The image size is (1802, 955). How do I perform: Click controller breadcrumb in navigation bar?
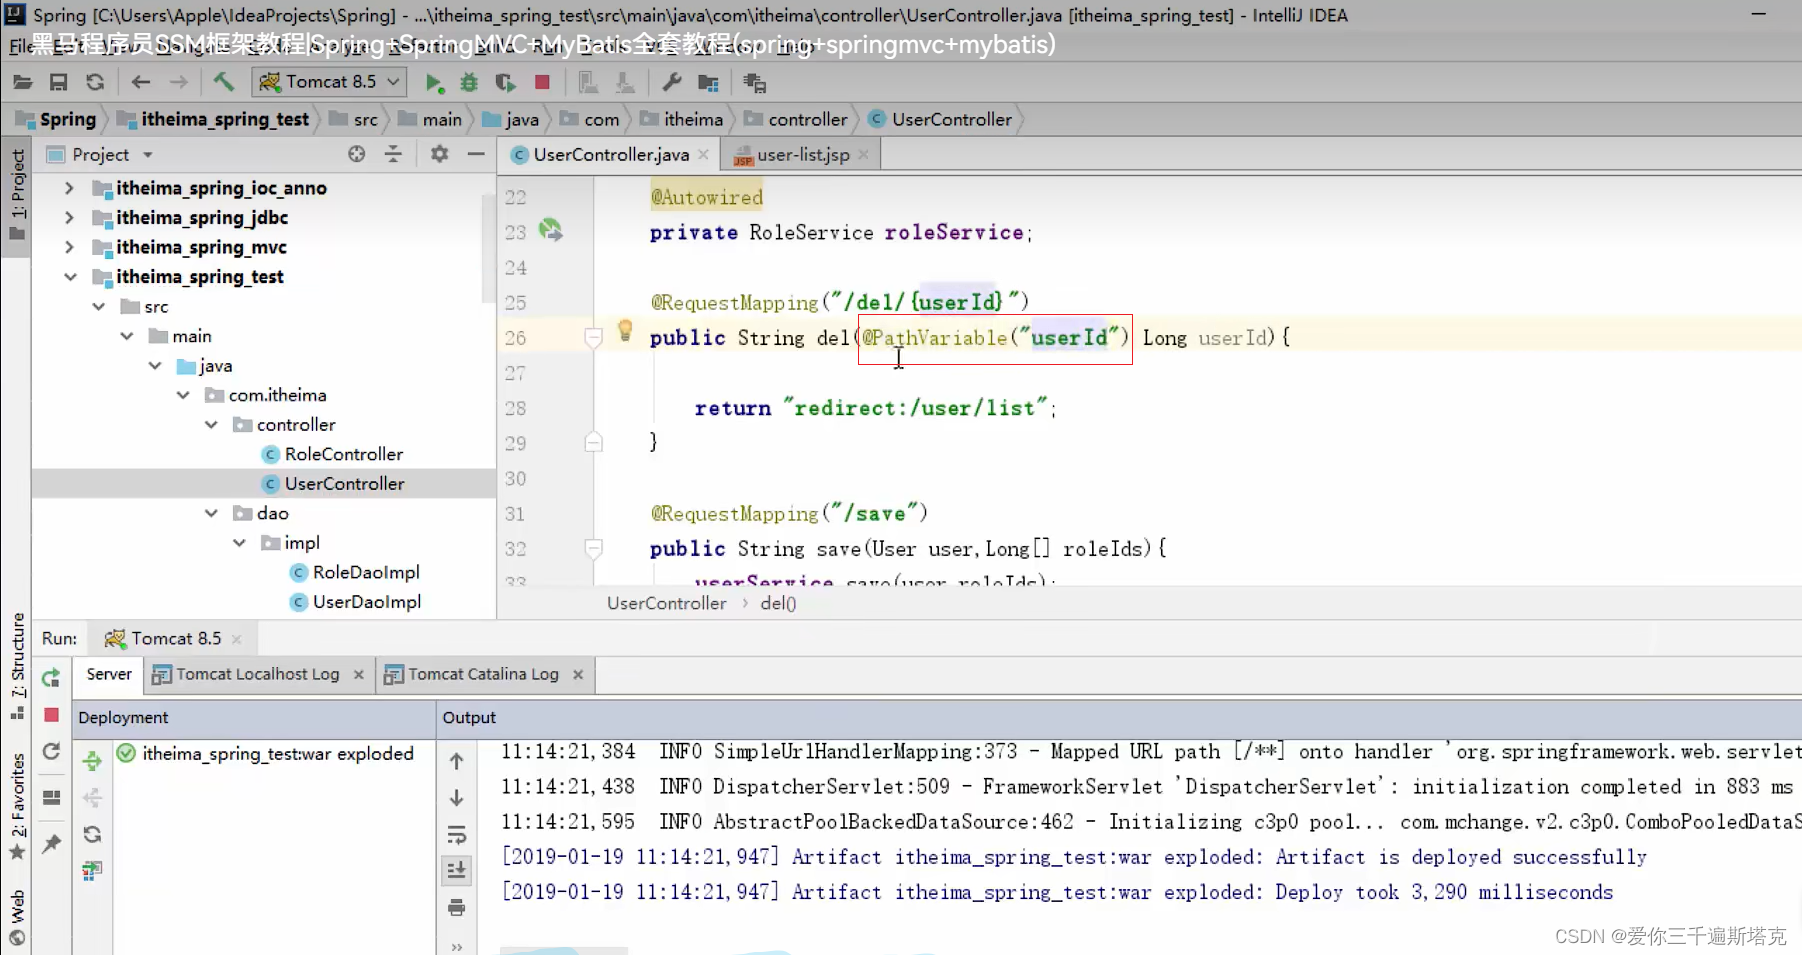[x=796, y=120]
